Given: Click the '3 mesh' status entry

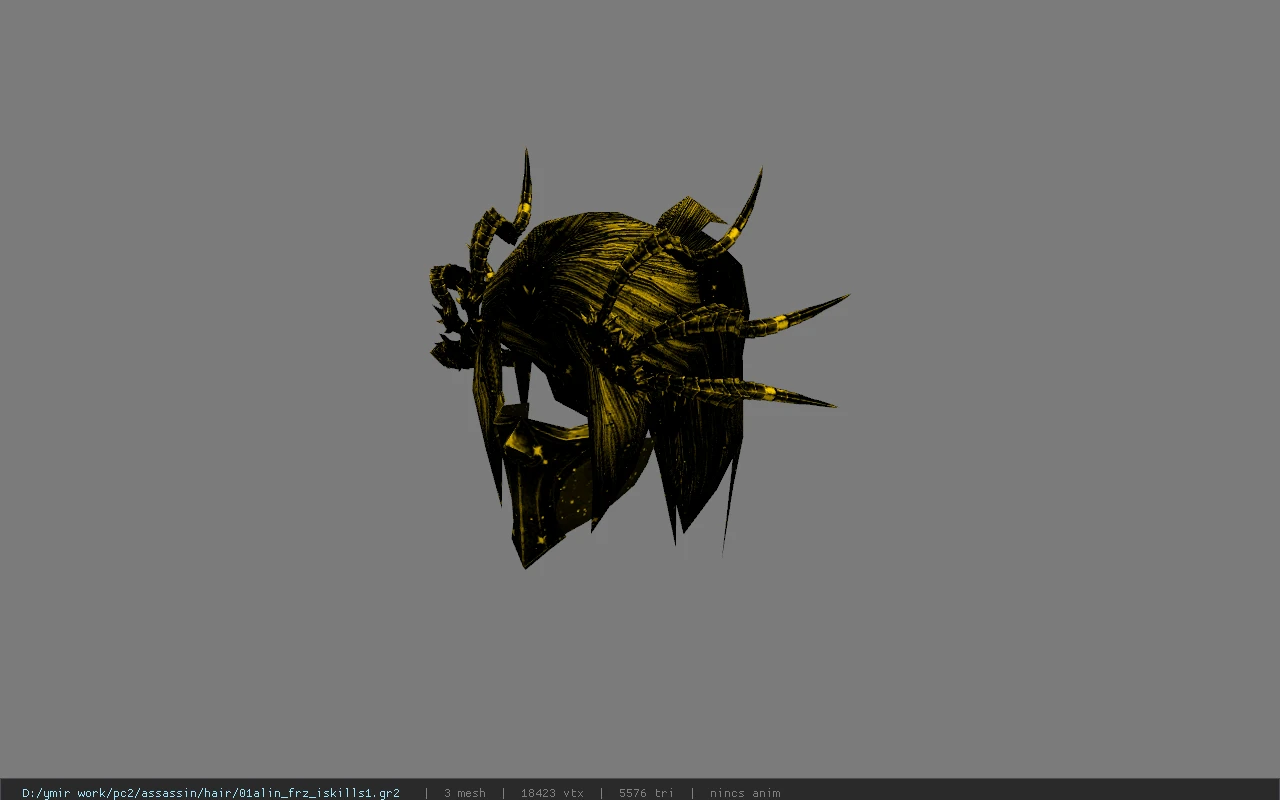Looking at the screenshot, I should click(465, 793).
